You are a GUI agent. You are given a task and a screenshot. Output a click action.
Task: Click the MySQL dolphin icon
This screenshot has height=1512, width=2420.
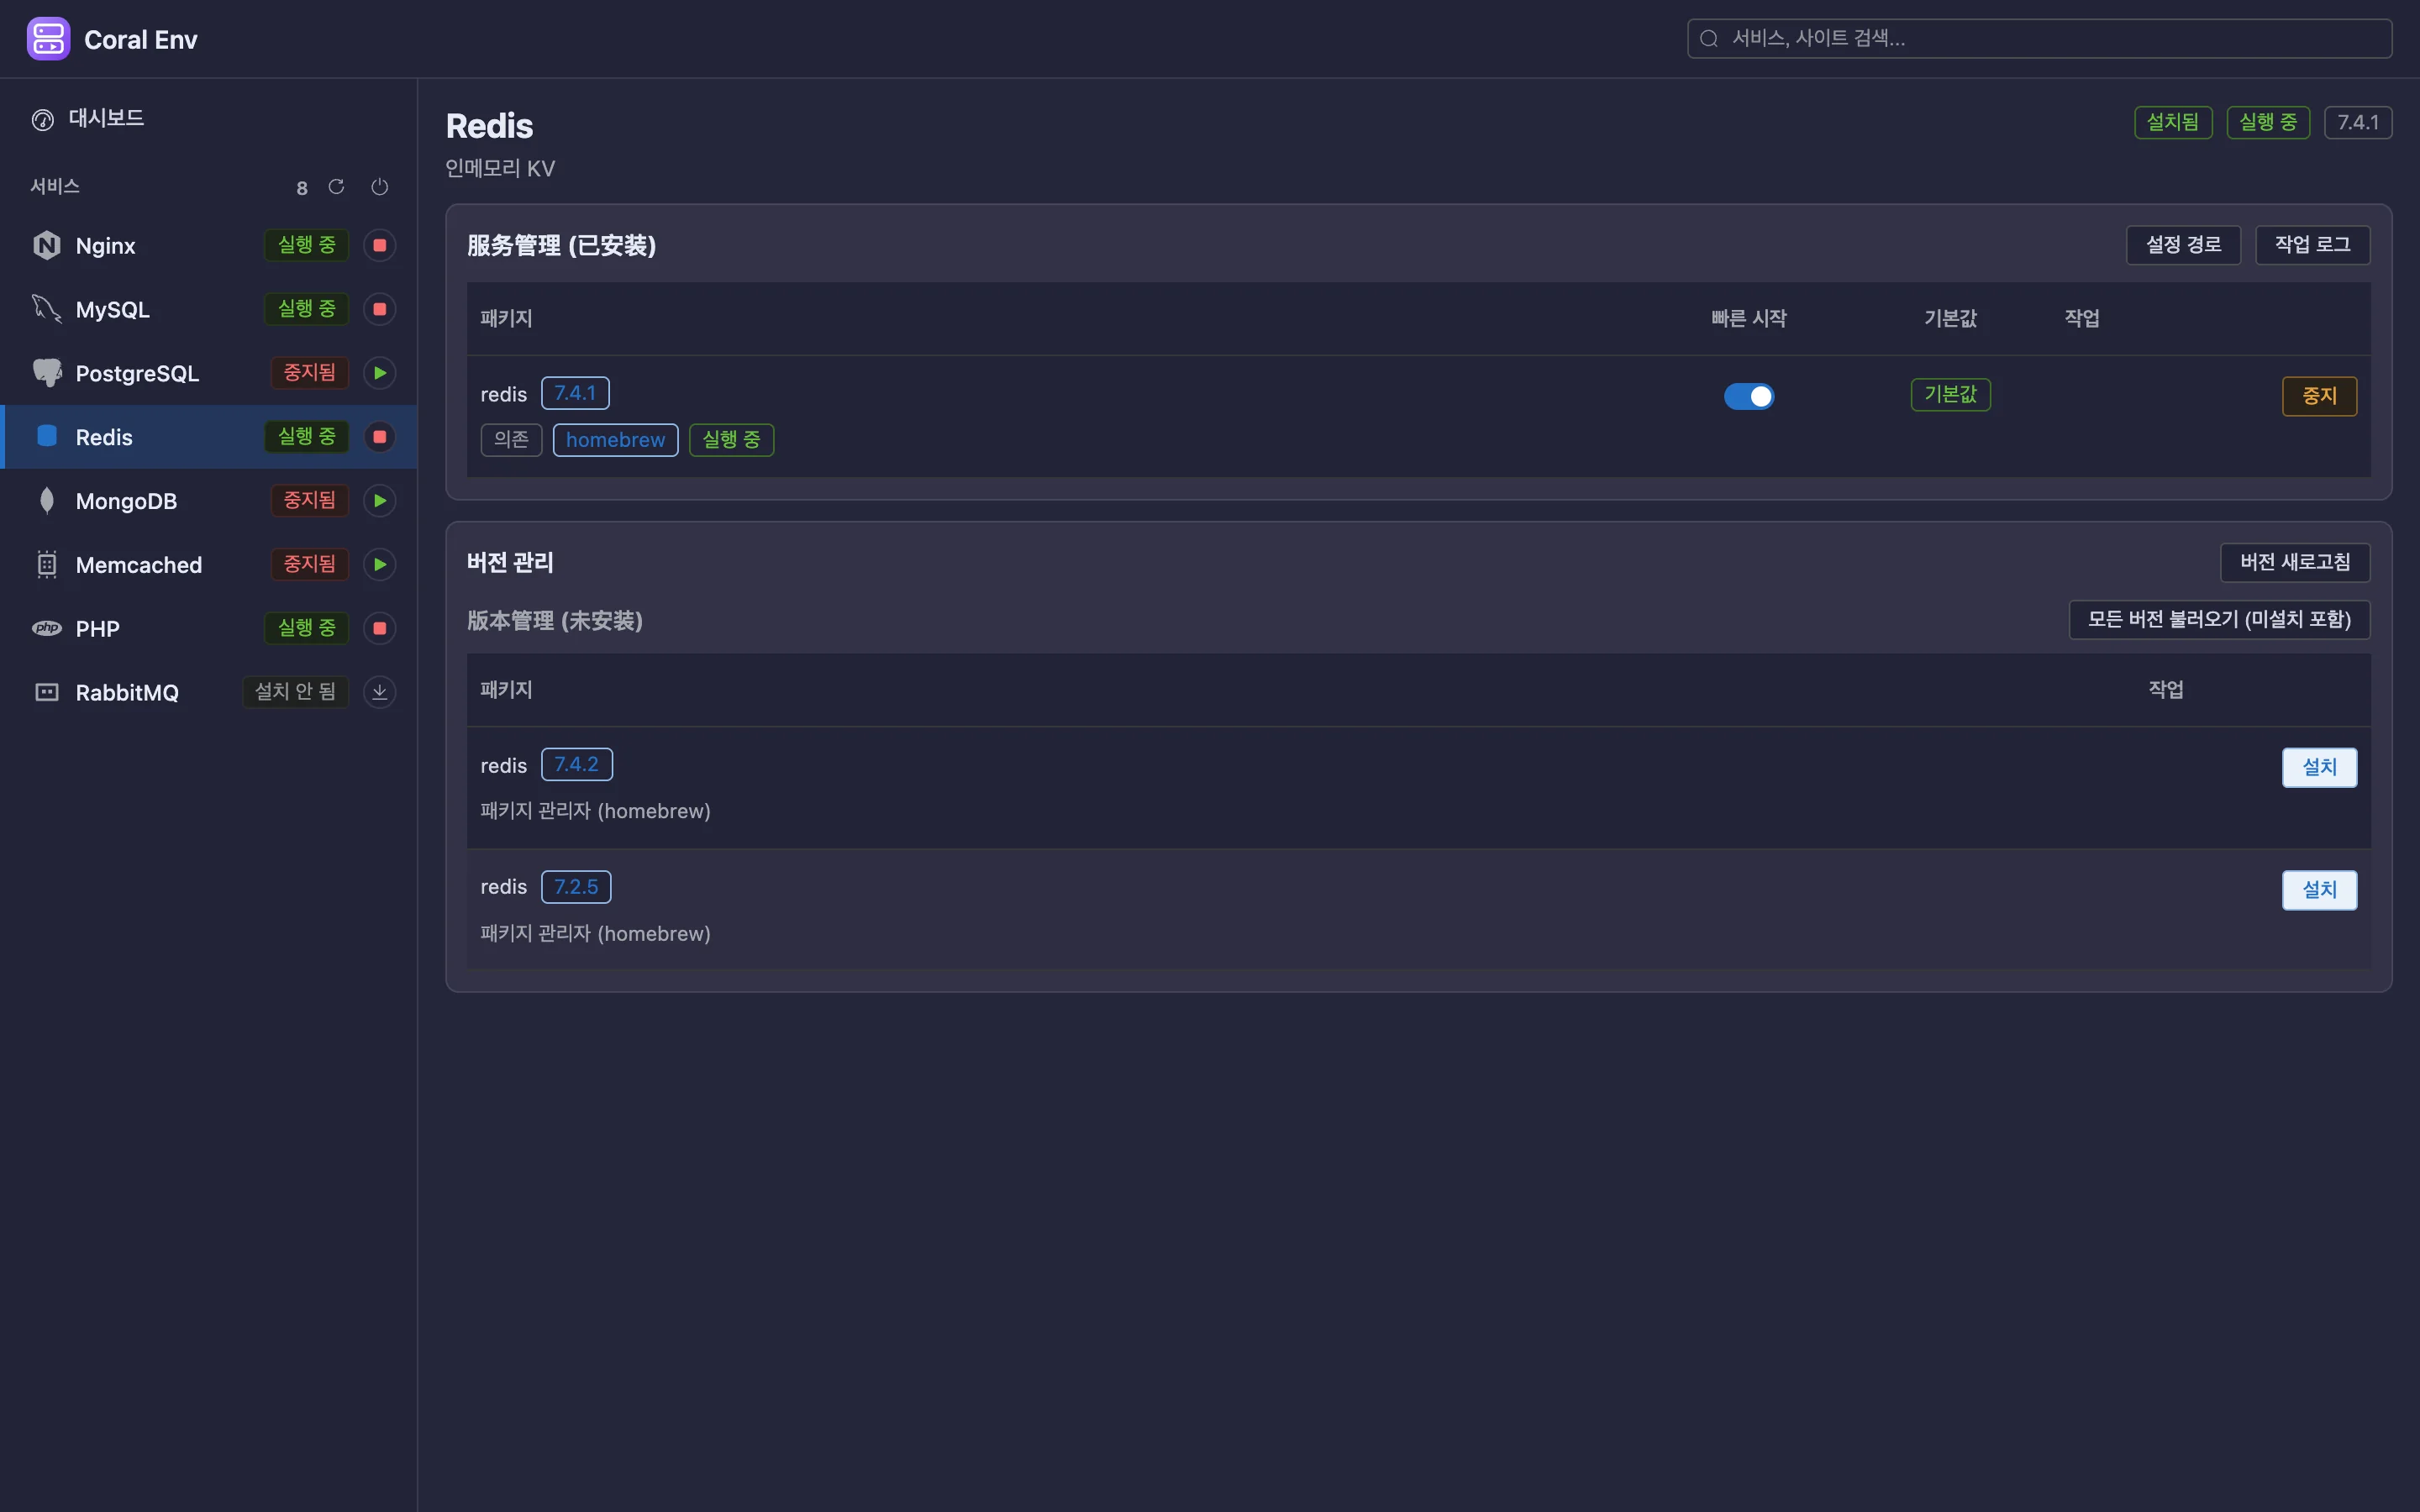tap(47, 309)
